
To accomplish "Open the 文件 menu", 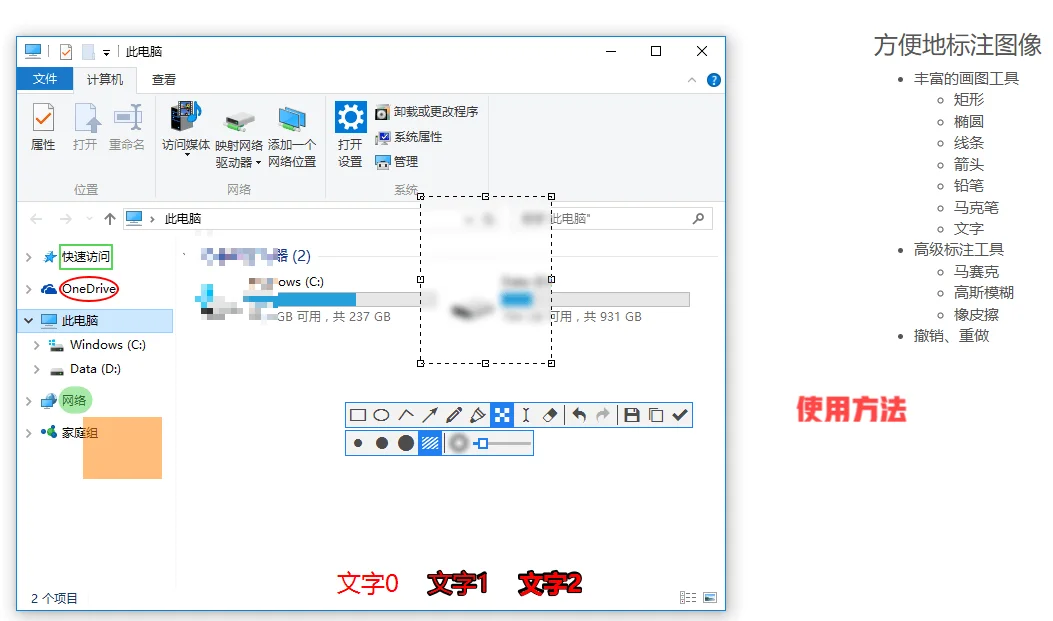I will pos(46,78).
